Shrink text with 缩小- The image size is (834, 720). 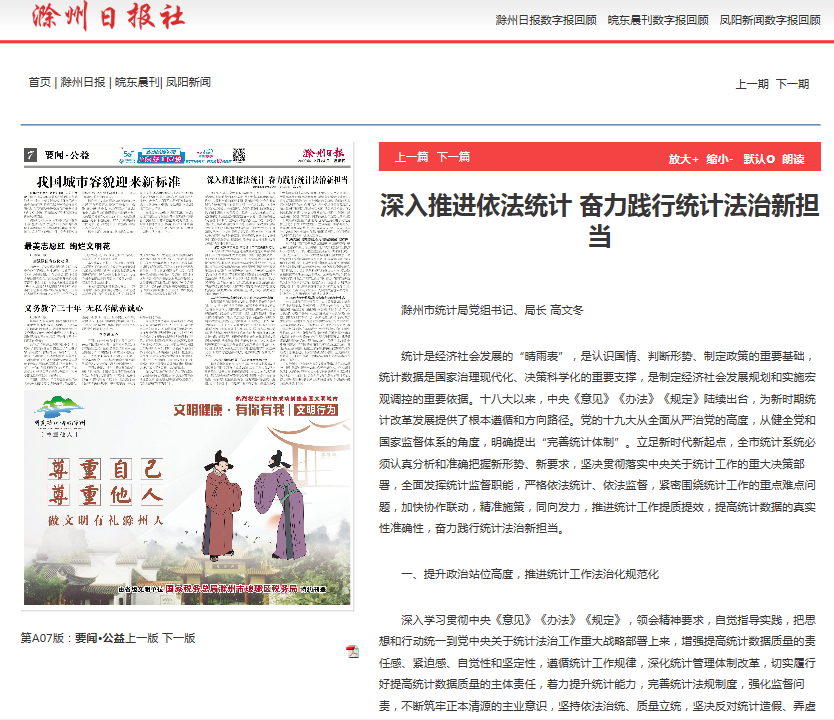(720, 159)
